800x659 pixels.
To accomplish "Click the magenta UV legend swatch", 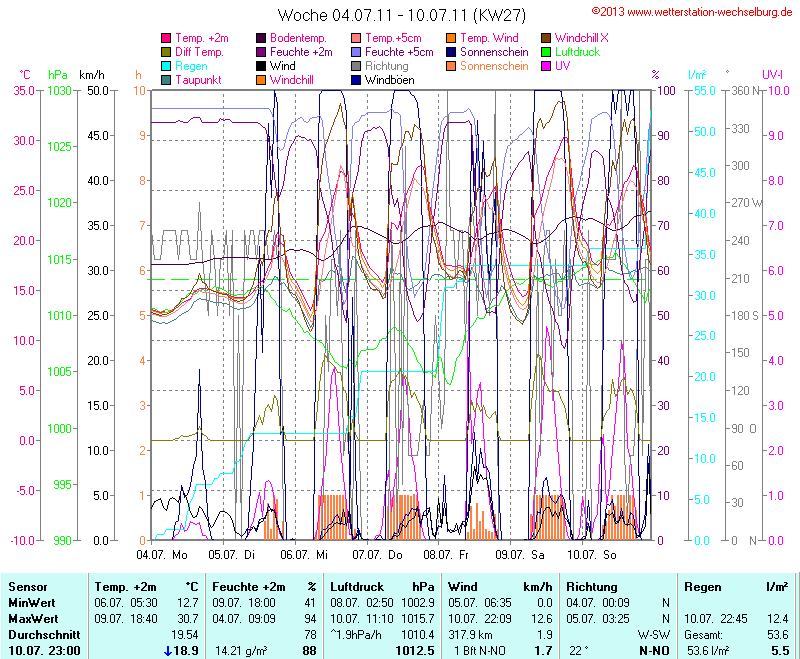I will coord(546,66).
